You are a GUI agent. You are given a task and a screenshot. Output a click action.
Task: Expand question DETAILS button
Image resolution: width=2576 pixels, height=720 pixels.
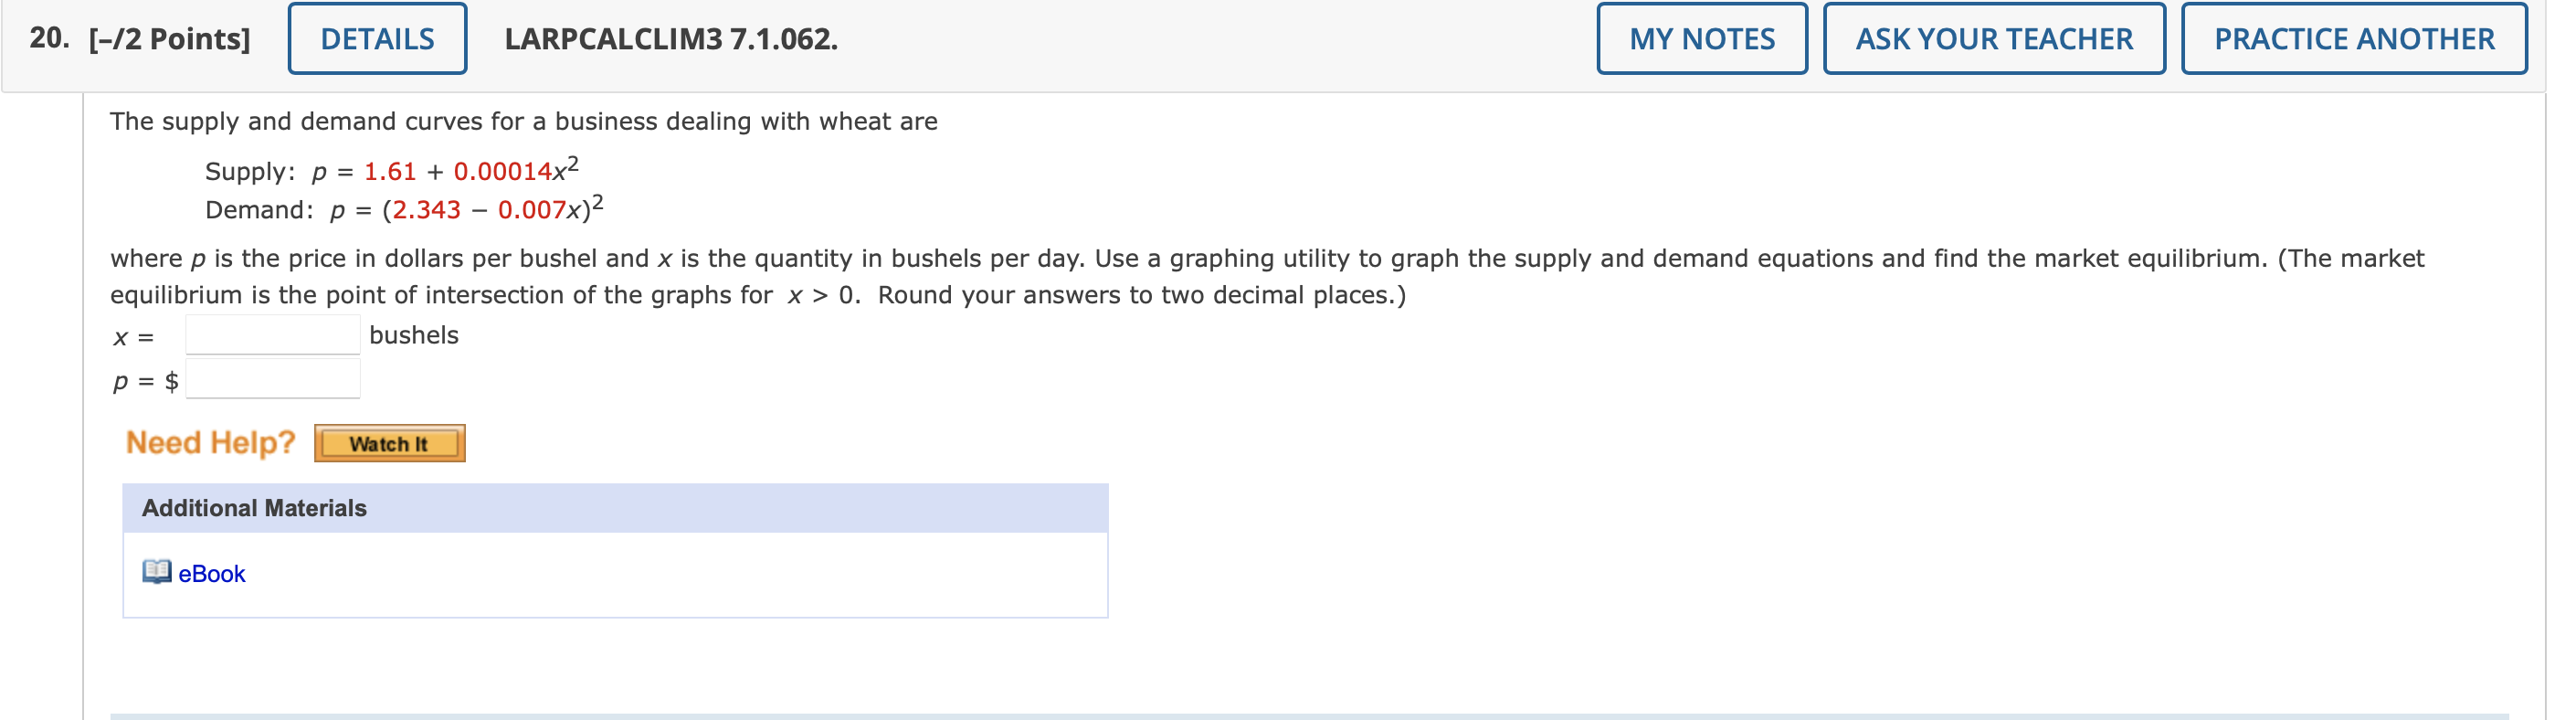coord(377,39)
